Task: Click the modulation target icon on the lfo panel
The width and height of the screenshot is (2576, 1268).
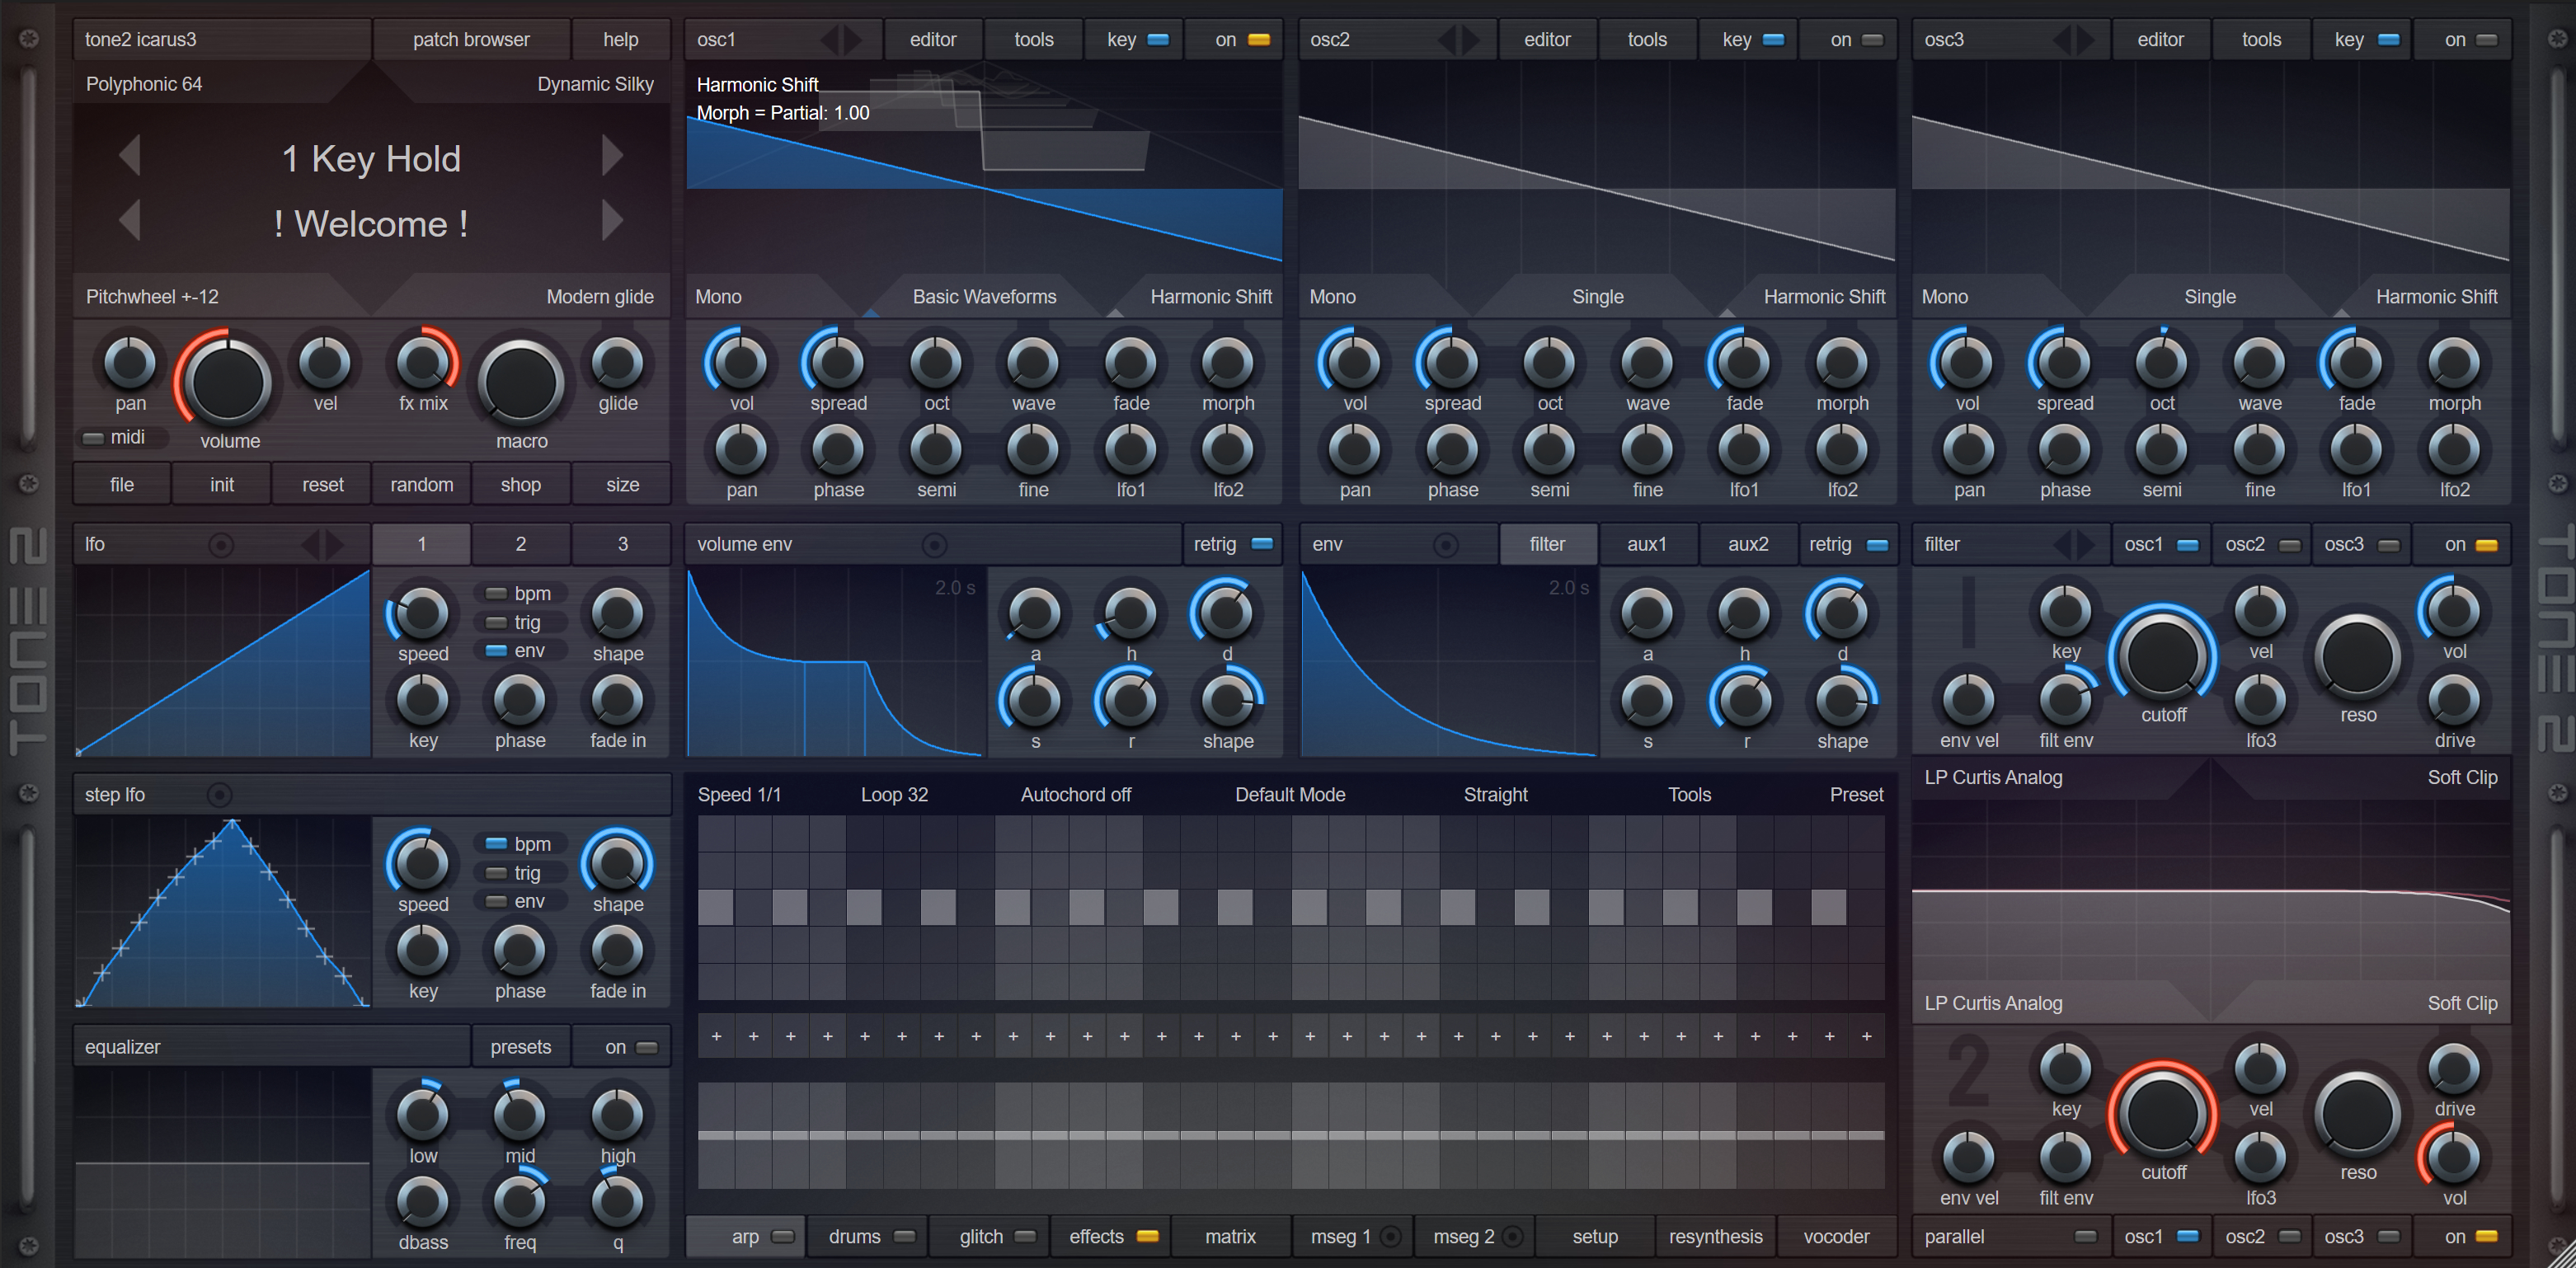Action: click(x=222, y=543)
